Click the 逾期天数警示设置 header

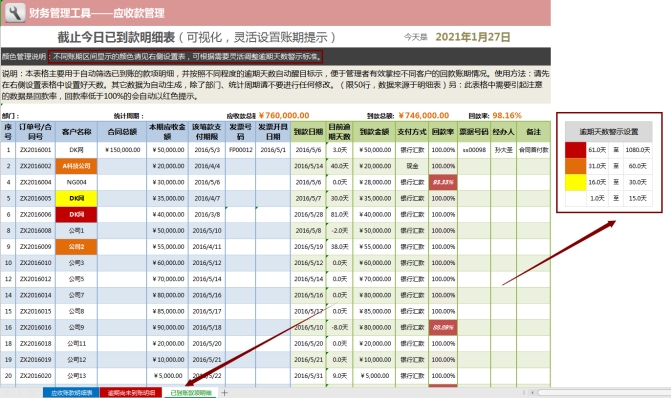pyautogui.click(x=609, y=132)
